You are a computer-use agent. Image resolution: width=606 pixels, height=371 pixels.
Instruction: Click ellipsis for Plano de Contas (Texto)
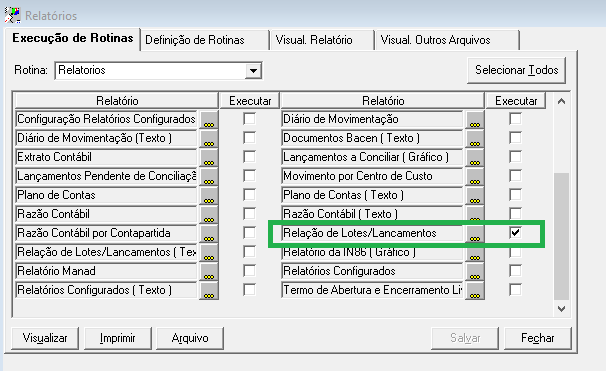coord(475,195)
